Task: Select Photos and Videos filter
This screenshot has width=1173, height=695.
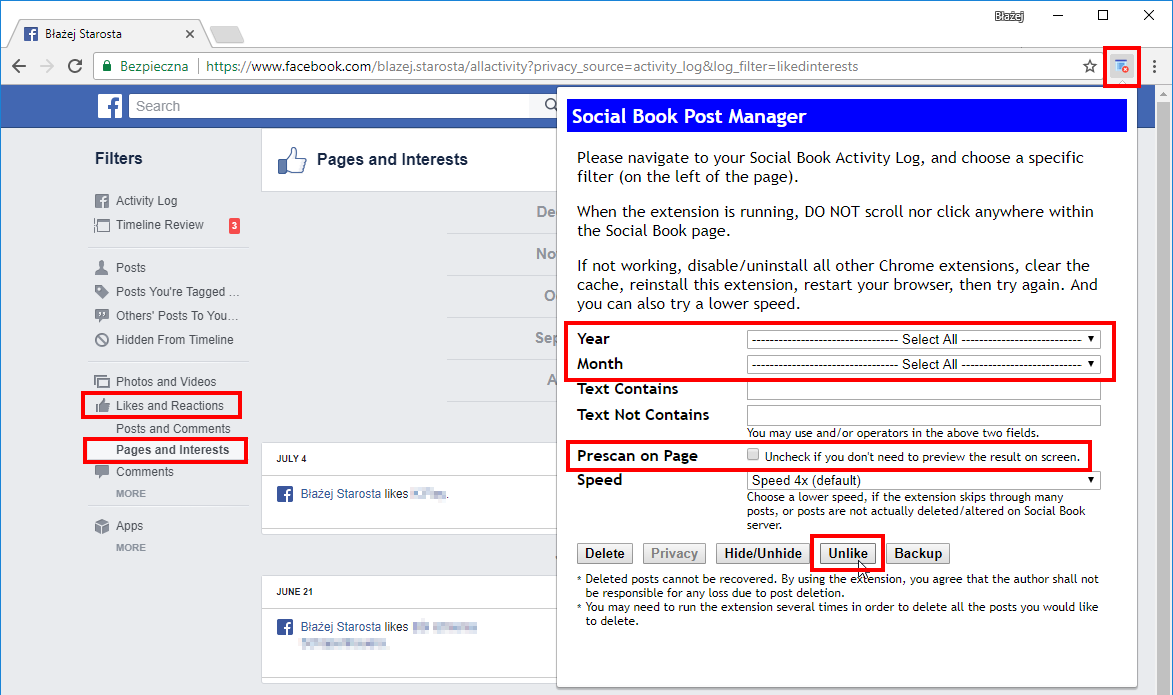Action: point(166,382)
